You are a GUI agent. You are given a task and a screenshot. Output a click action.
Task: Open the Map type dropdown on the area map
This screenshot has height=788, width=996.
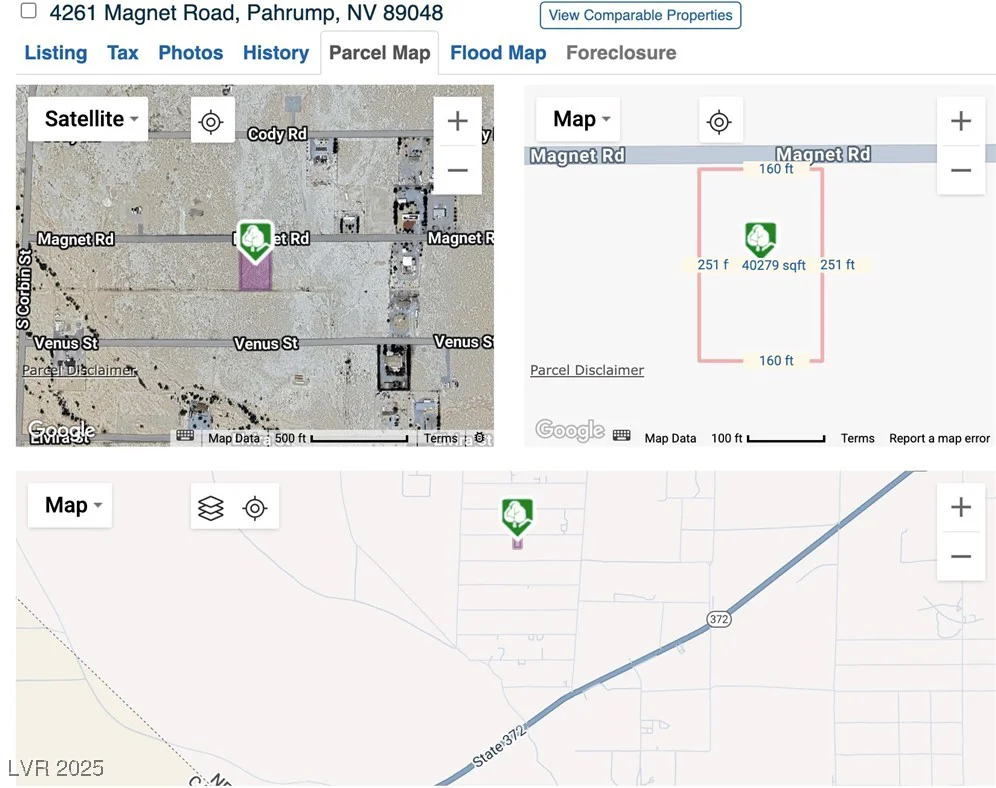70,505
